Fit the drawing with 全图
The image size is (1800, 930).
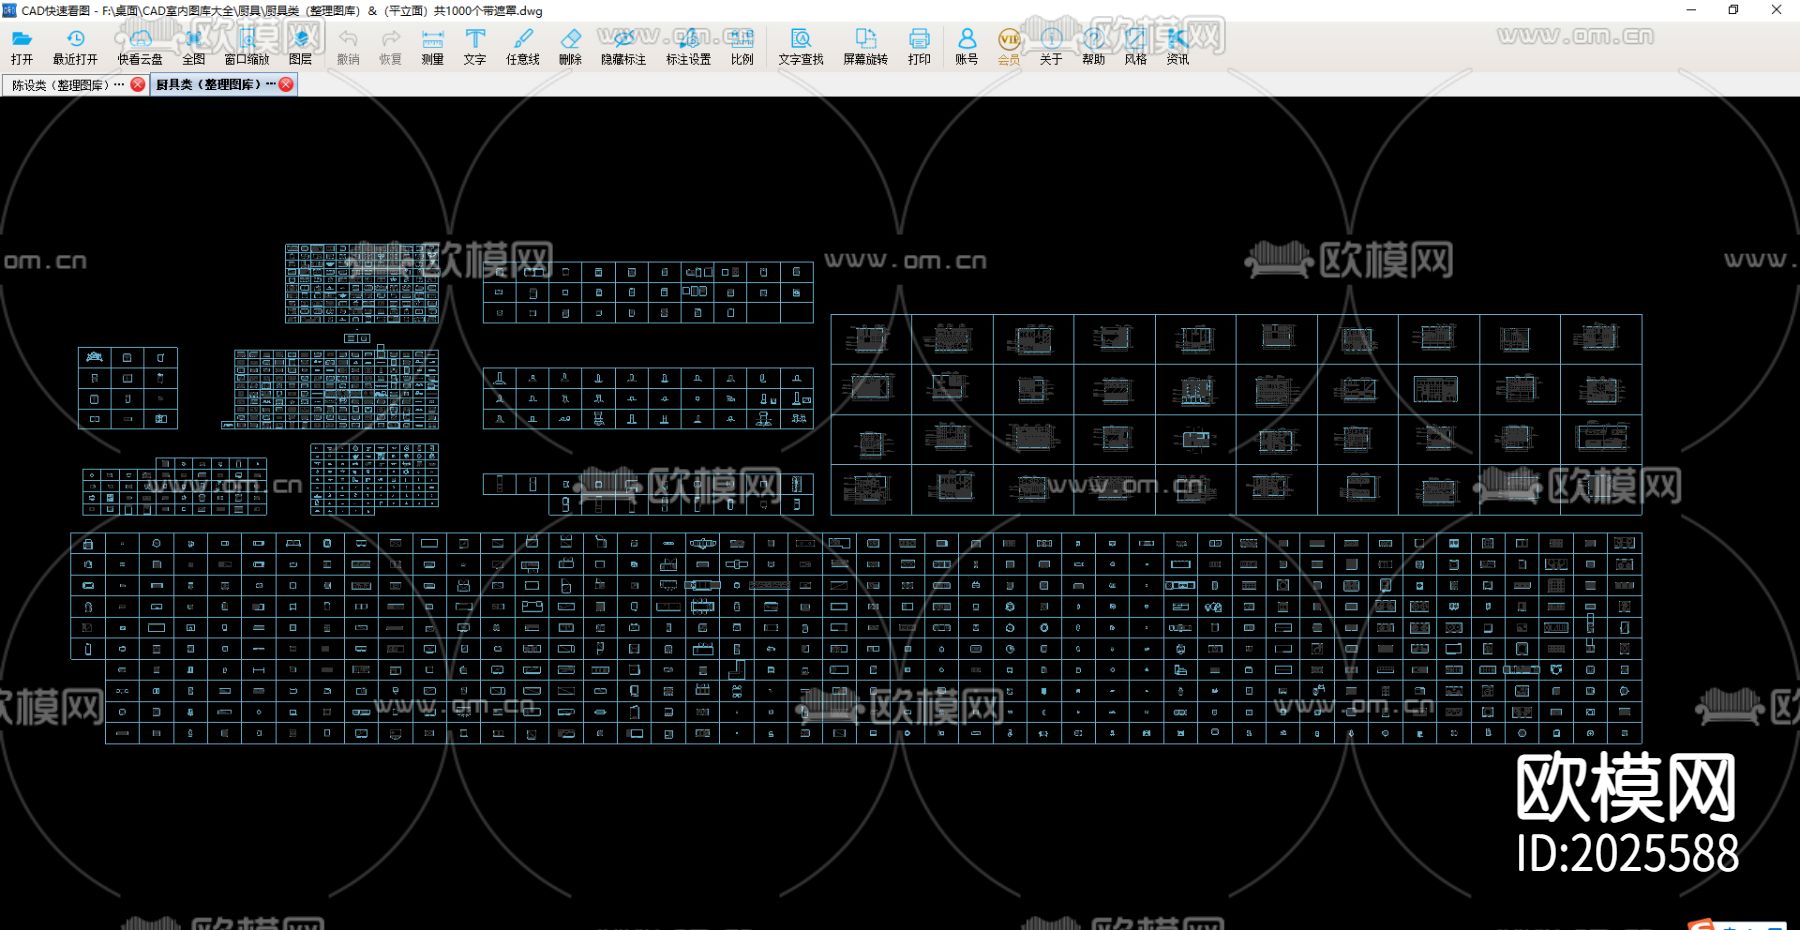194,47
